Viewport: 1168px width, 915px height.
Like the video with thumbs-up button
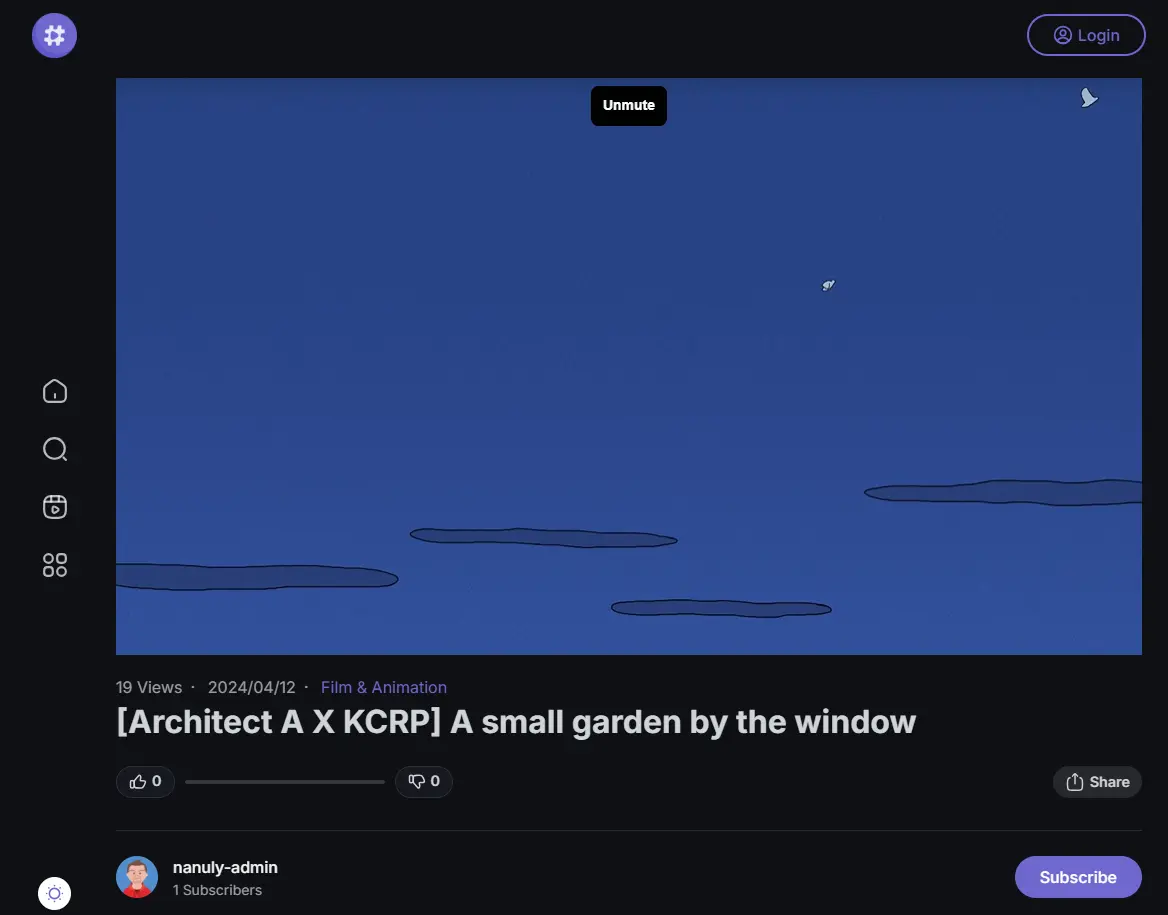[x=145, y=782]
